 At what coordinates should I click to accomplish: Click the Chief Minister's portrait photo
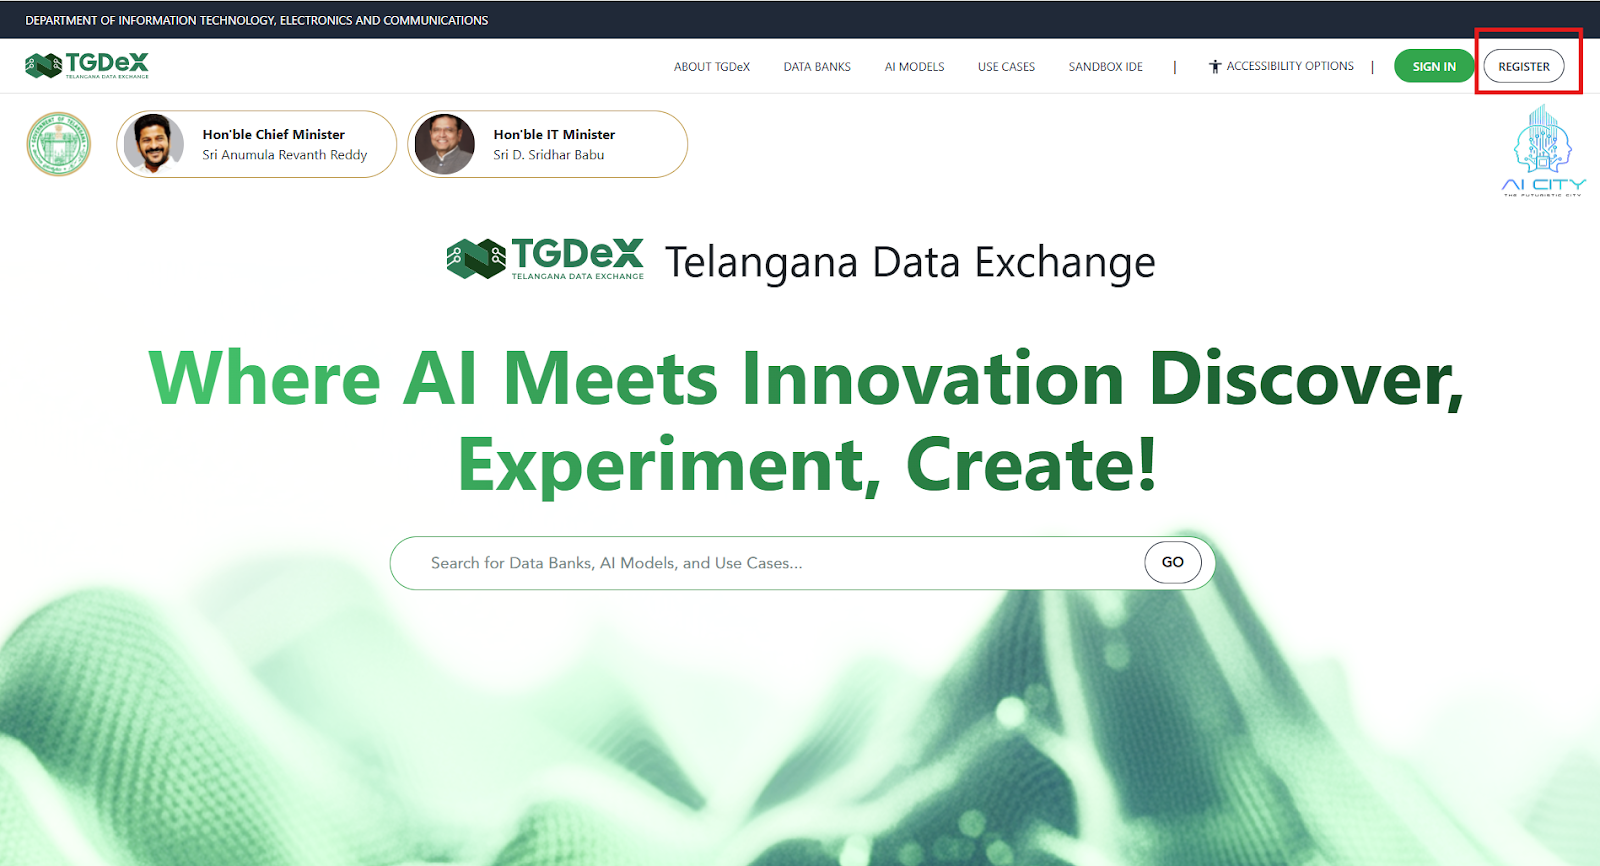[153, 144]
